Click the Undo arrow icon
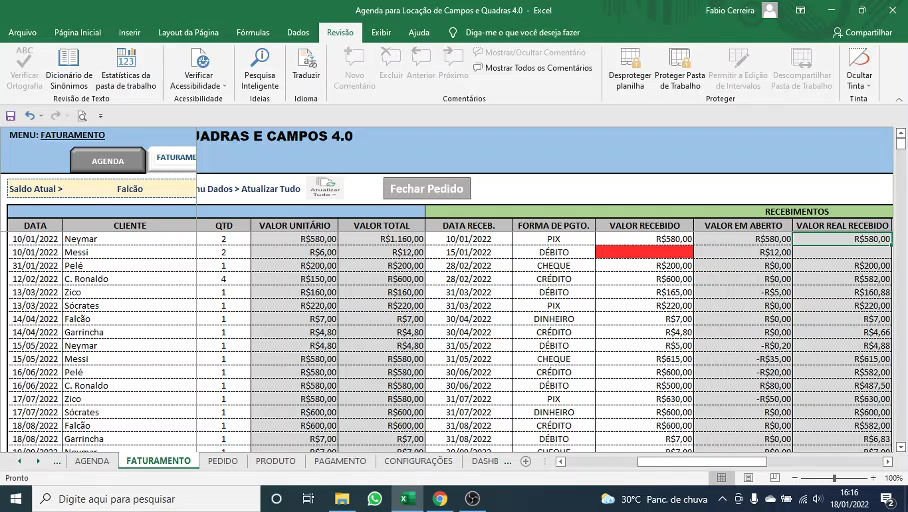 point(30,116)
